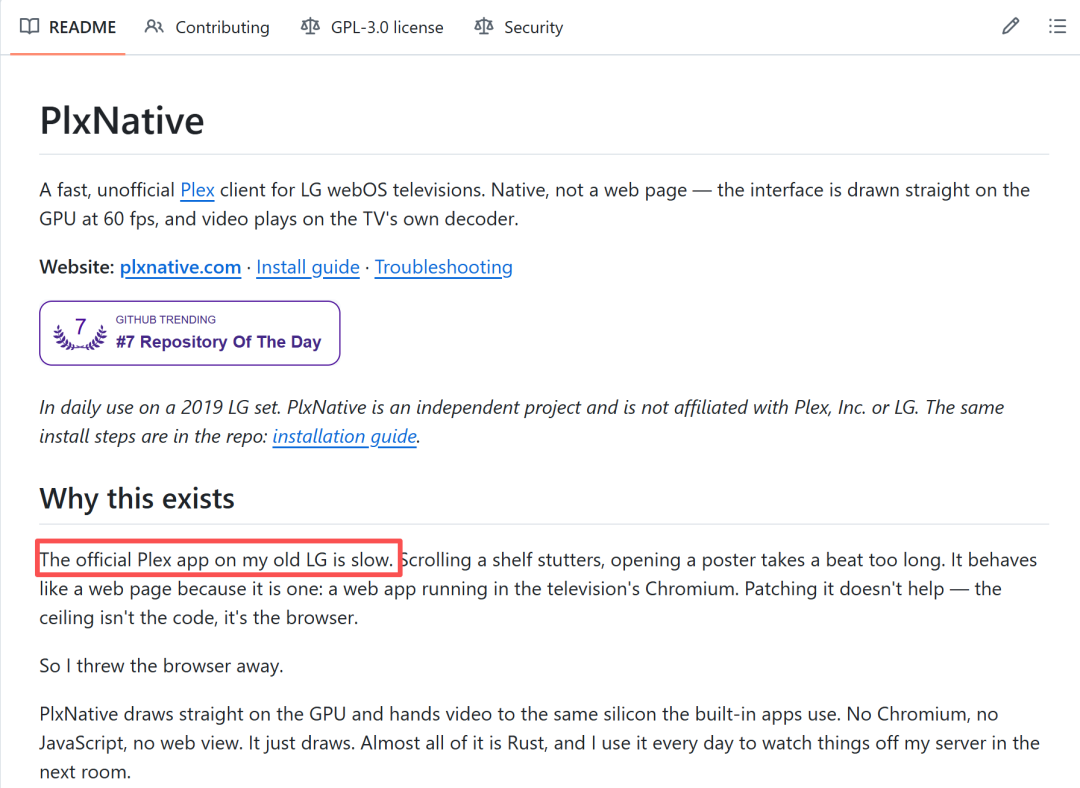Click the 'The official Plex app on my old LG is slow.' sentence
This screenshot has width=1080, height=788.
216,559
